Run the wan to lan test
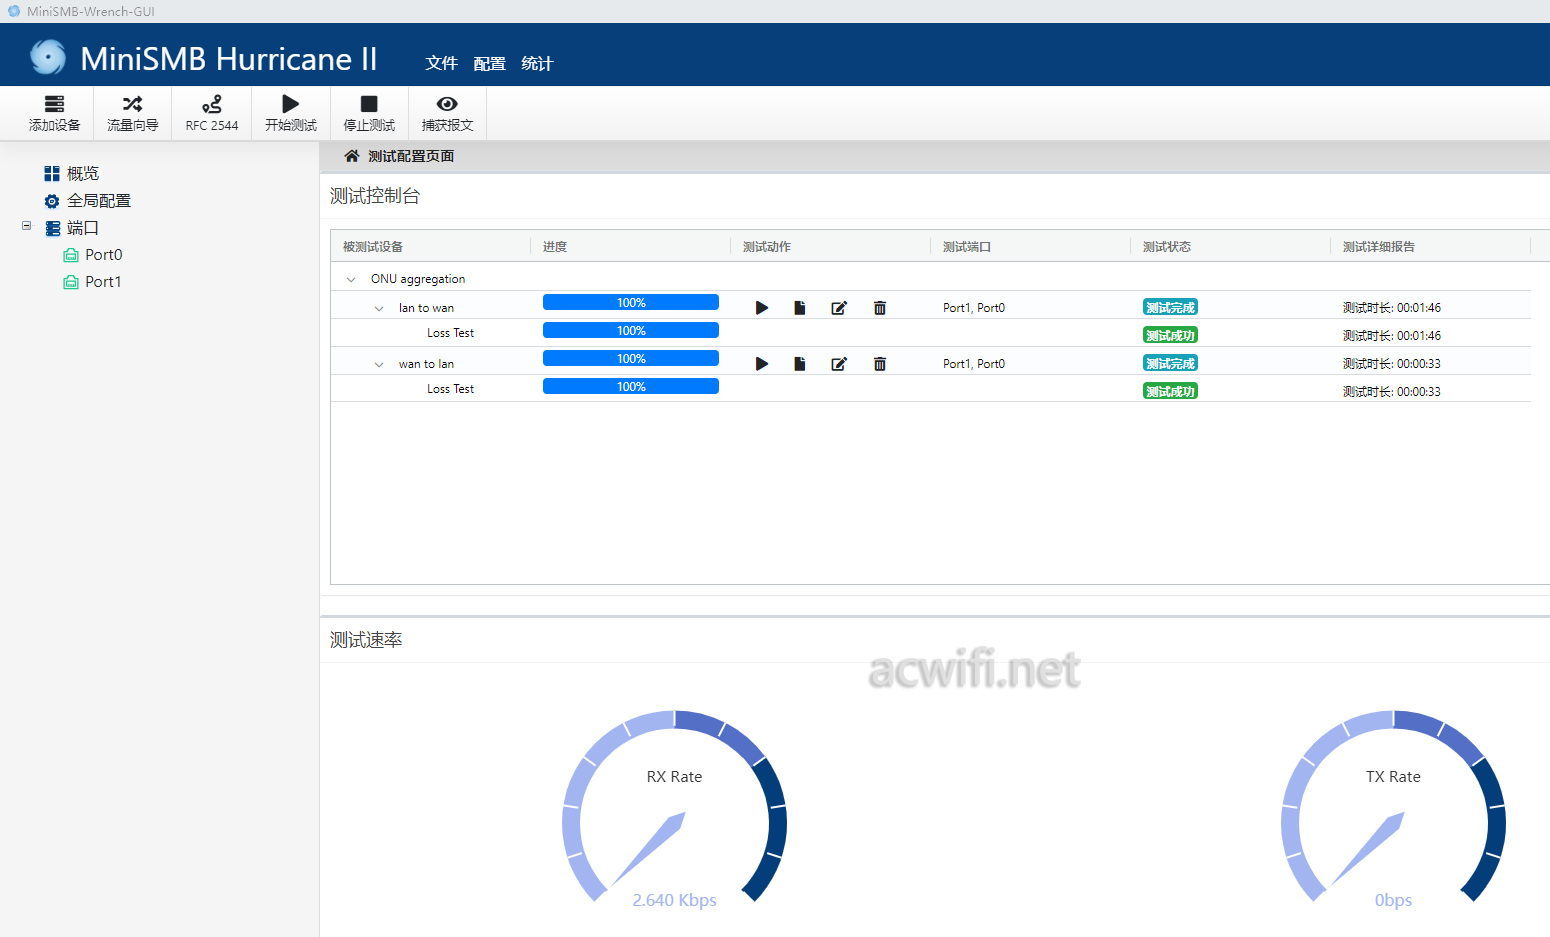This screenshot has height=937, width=1550. pyautogui.click(x=762, y=364)
